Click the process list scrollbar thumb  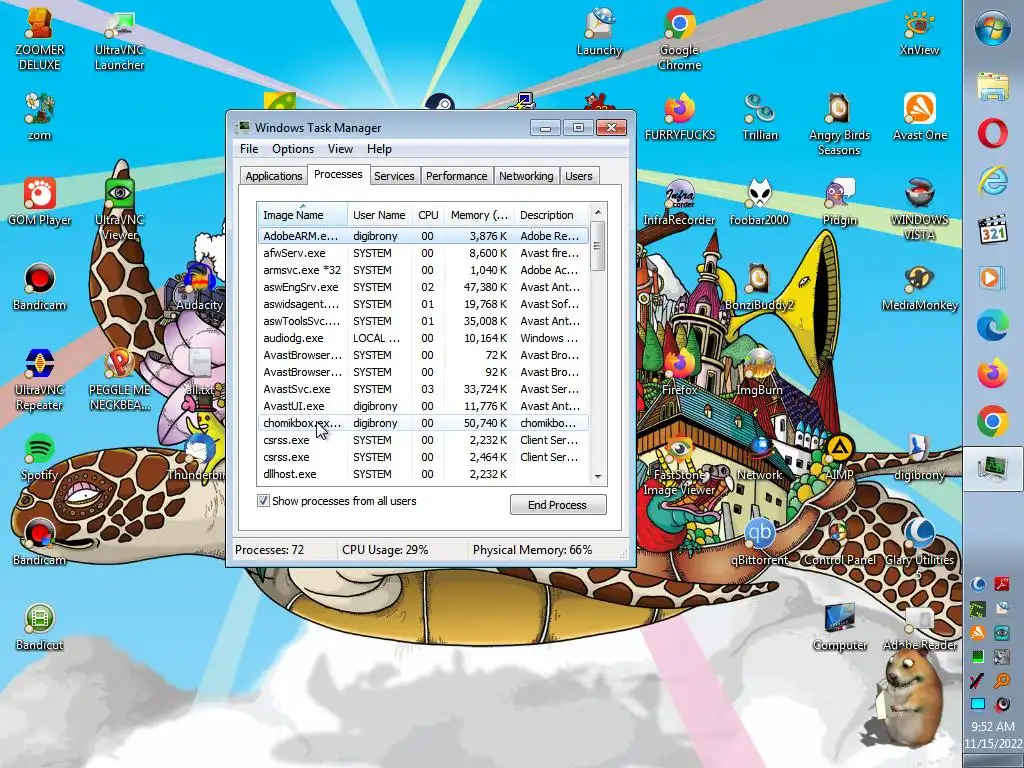(x=598, y=246)
